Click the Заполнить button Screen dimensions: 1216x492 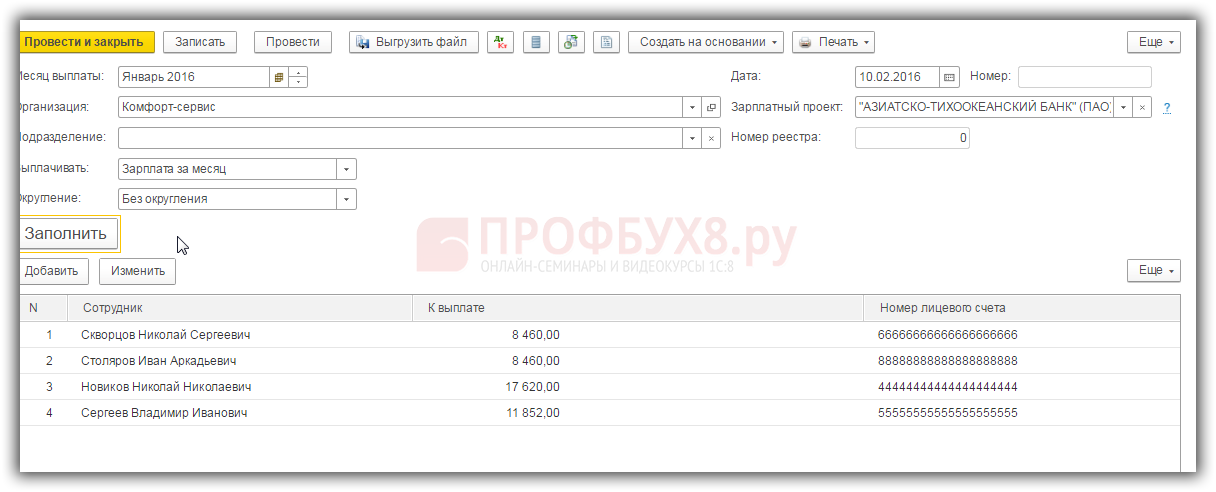(x=67, y=234)
